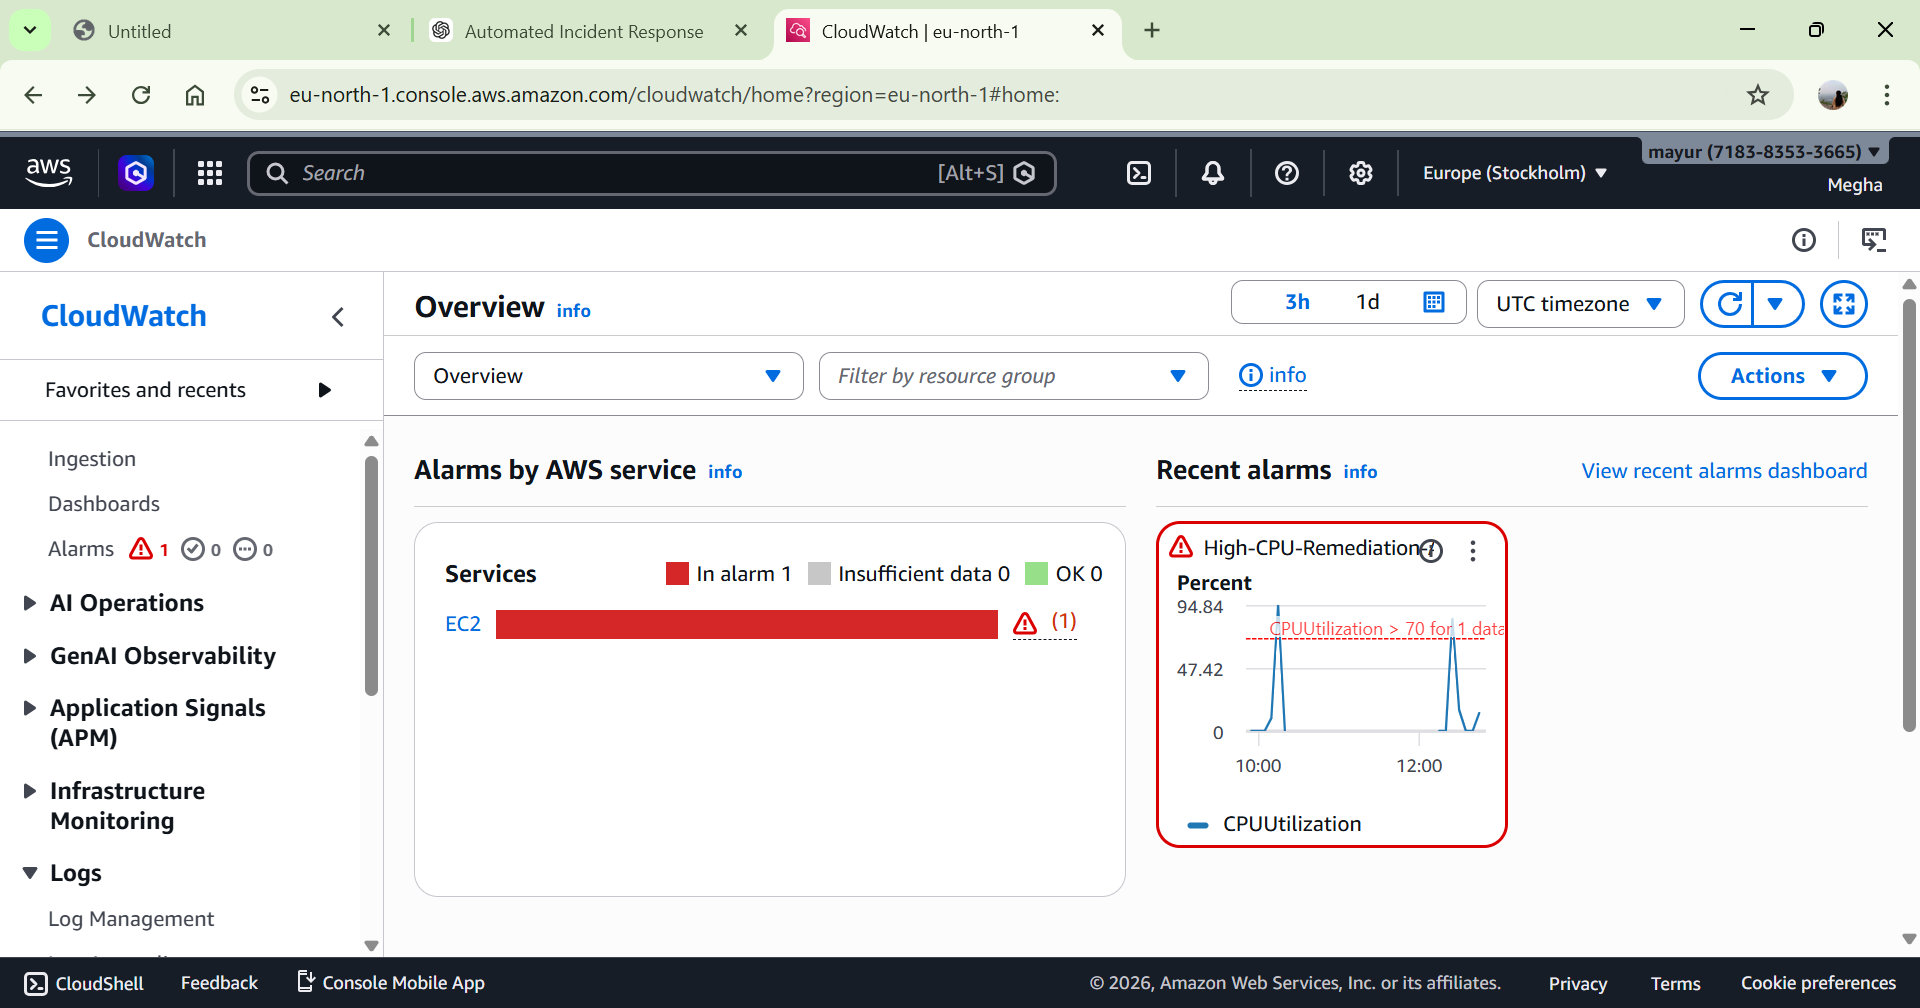Click the OK alarms count in the sidebar

tap(201, 549)
